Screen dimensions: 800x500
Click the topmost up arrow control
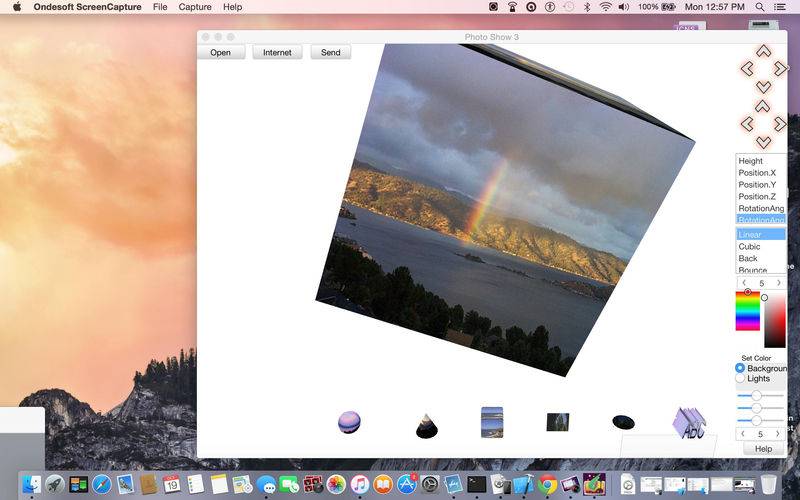pos(763,51)
